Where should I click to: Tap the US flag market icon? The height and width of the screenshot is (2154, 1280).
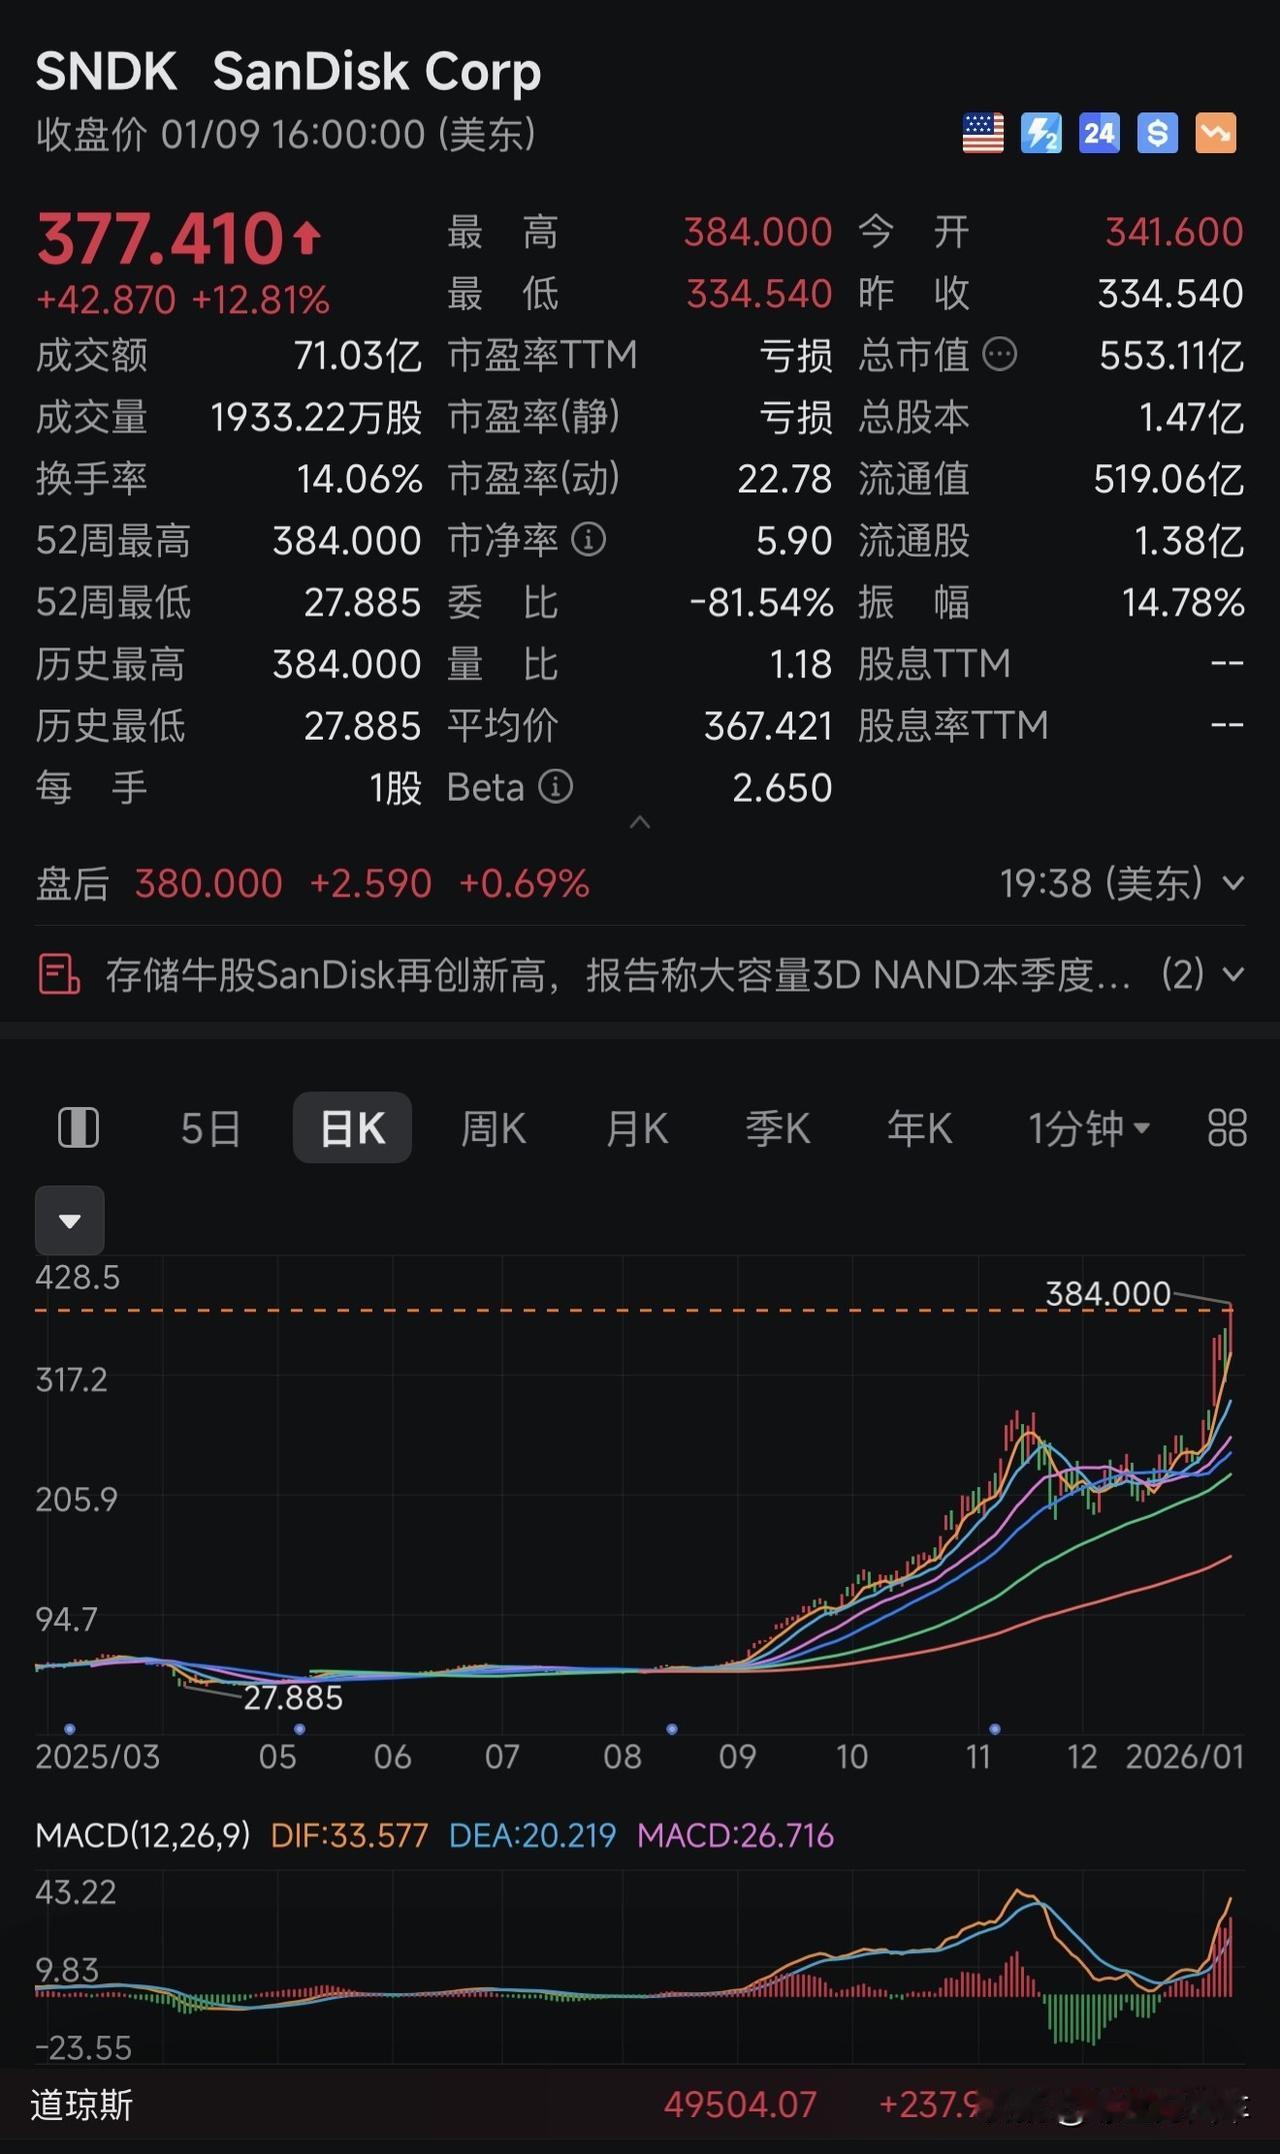point(983,133)
